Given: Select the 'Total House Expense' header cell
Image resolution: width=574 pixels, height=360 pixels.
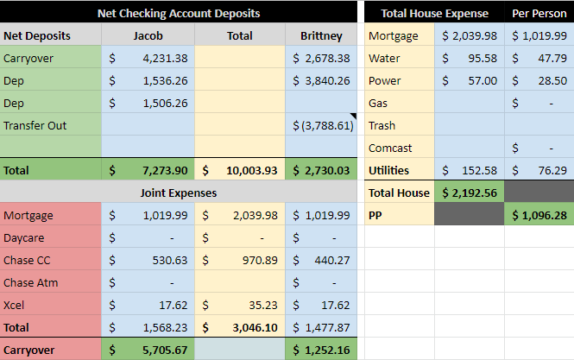Looking at the screenshot, I should 434,12.
